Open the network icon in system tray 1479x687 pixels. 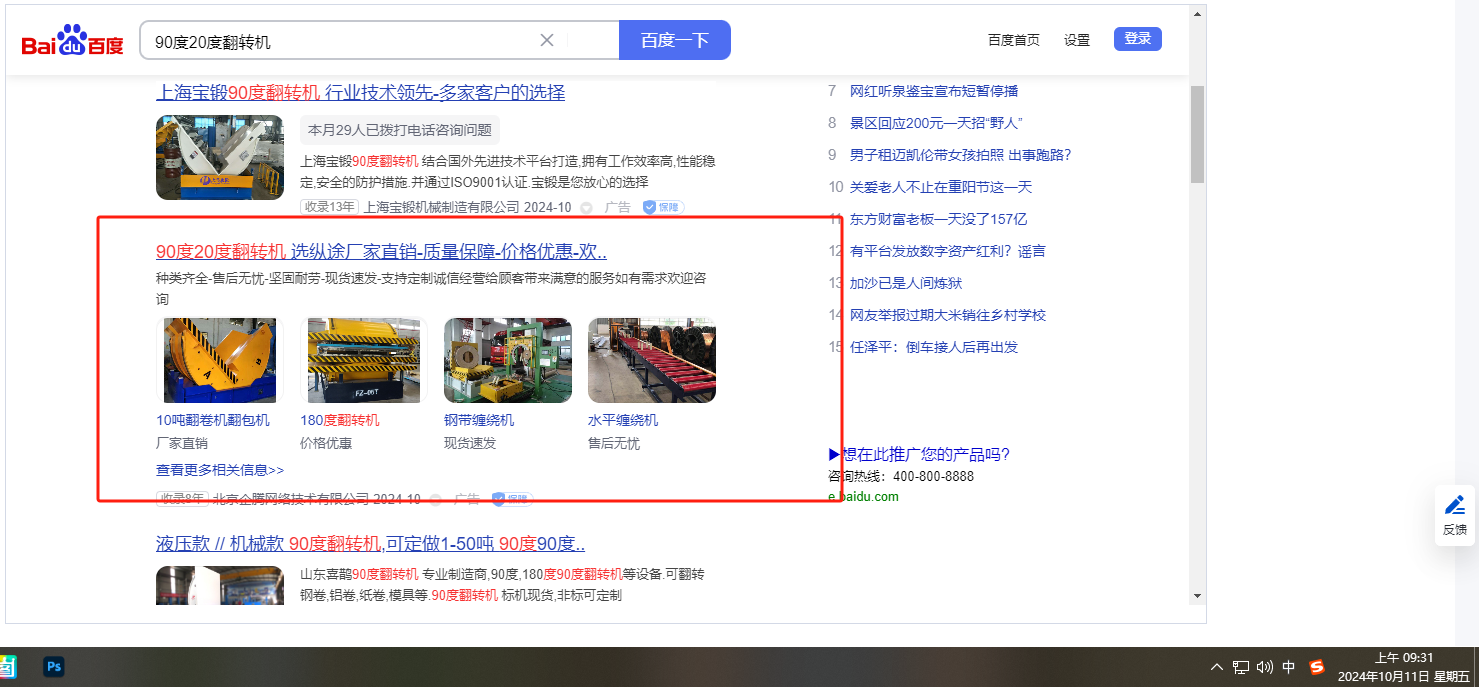click(1241, 667)
